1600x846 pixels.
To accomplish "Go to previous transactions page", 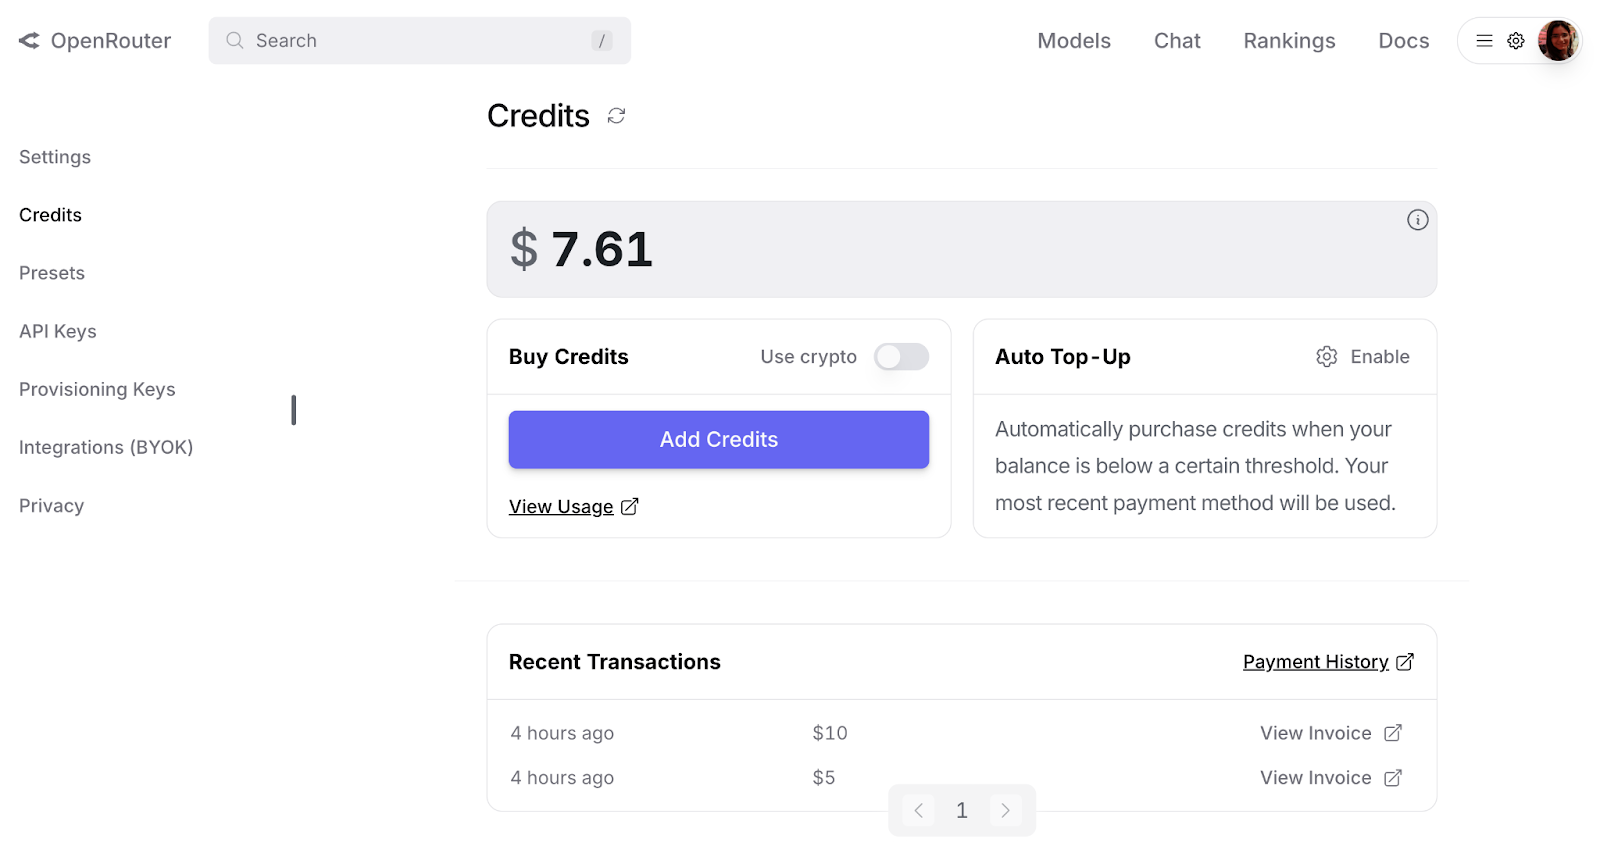I will tap(918, 811).
